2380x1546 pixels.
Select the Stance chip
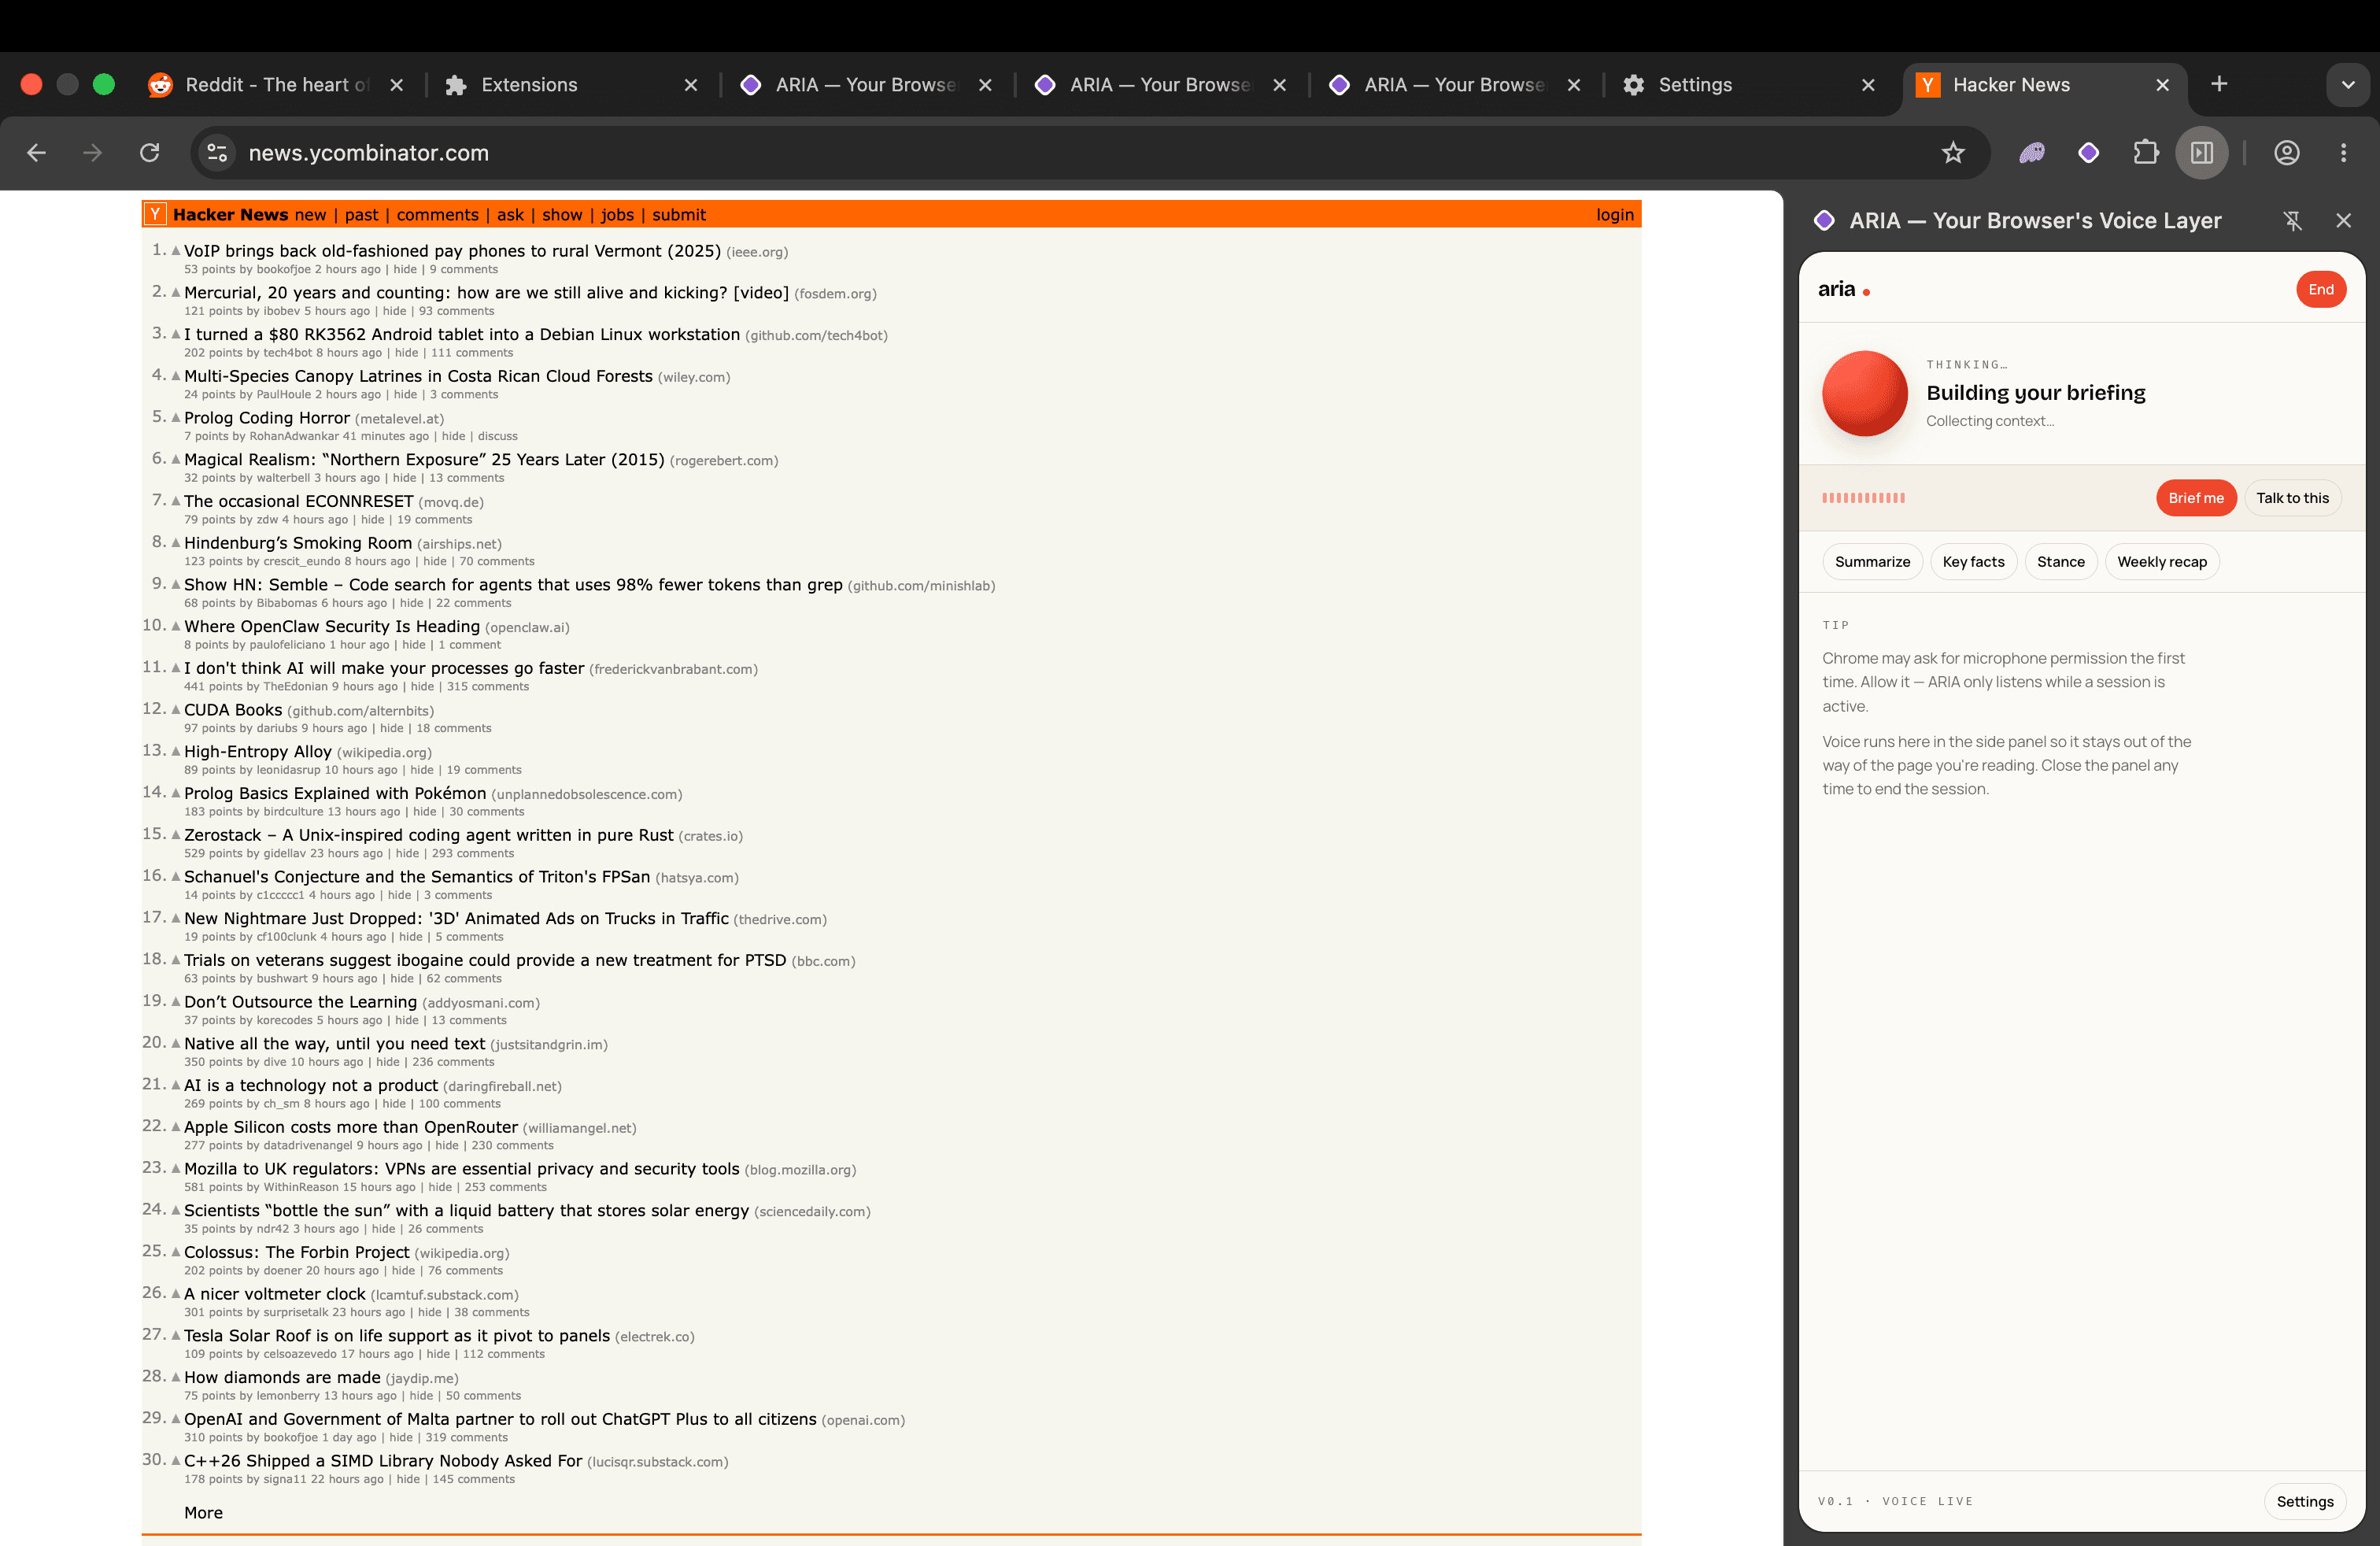2061,561
